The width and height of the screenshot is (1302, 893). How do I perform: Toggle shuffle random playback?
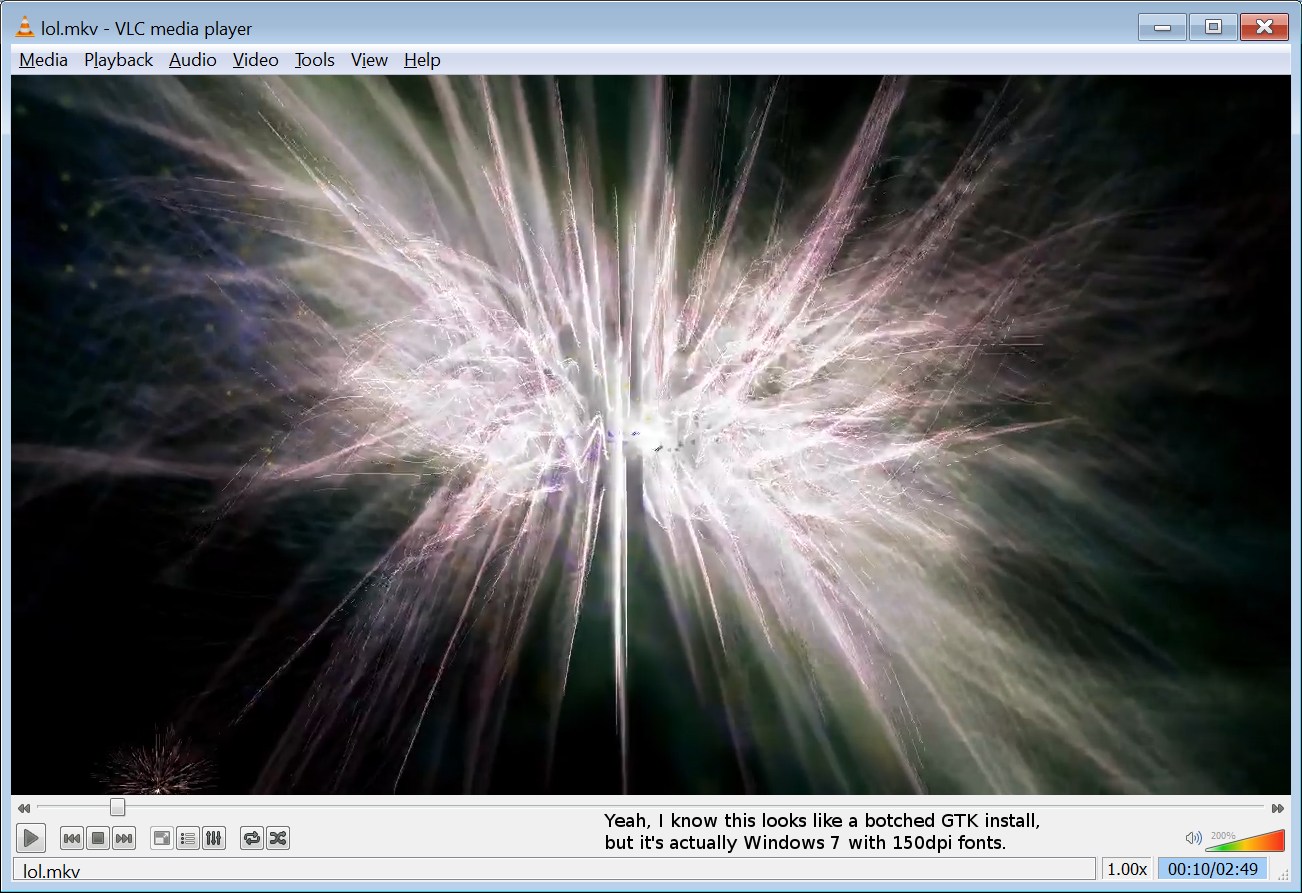click(278, 838)
